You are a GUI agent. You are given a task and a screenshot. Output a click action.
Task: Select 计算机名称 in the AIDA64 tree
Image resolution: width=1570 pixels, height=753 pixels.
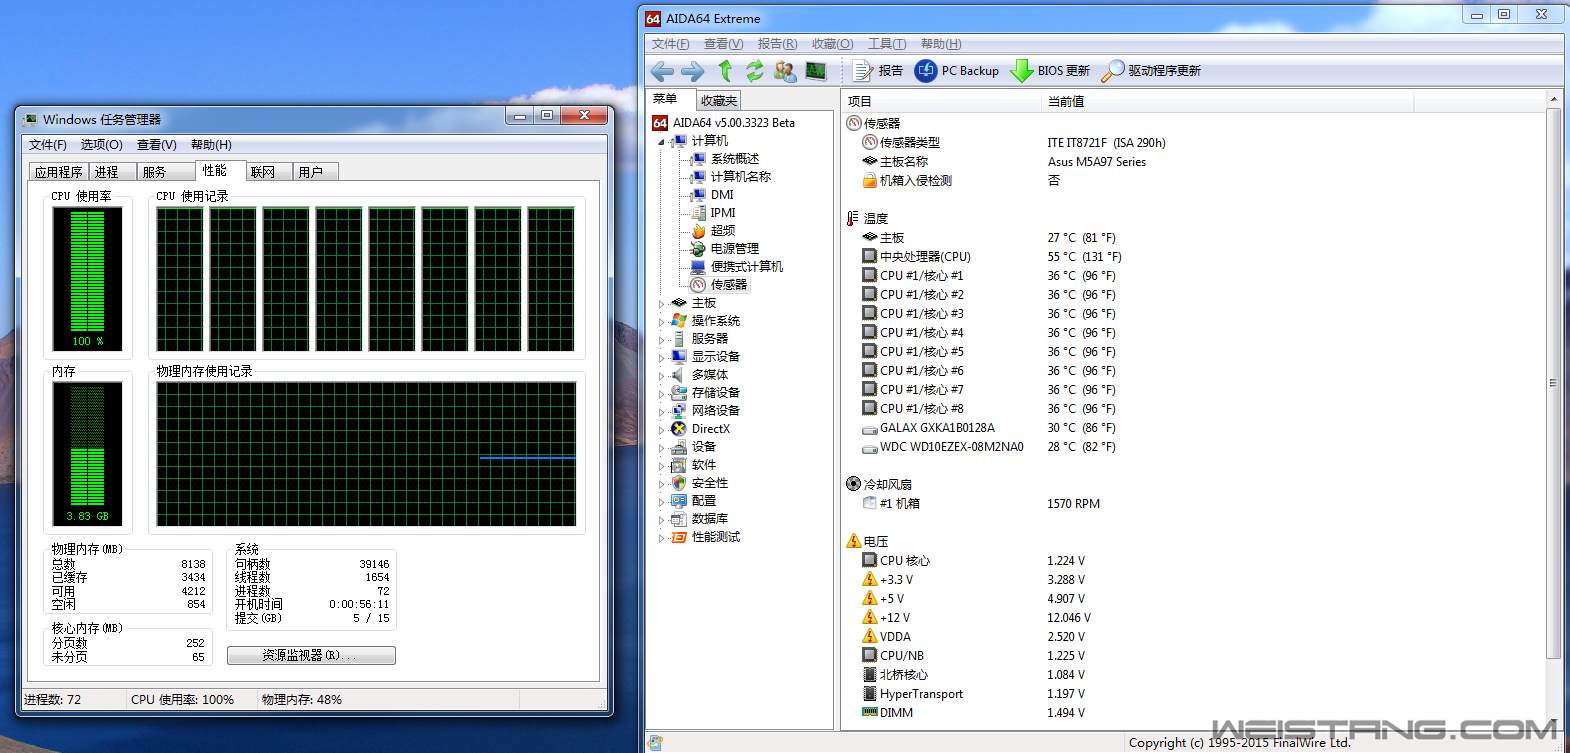(x=740, y=177)
